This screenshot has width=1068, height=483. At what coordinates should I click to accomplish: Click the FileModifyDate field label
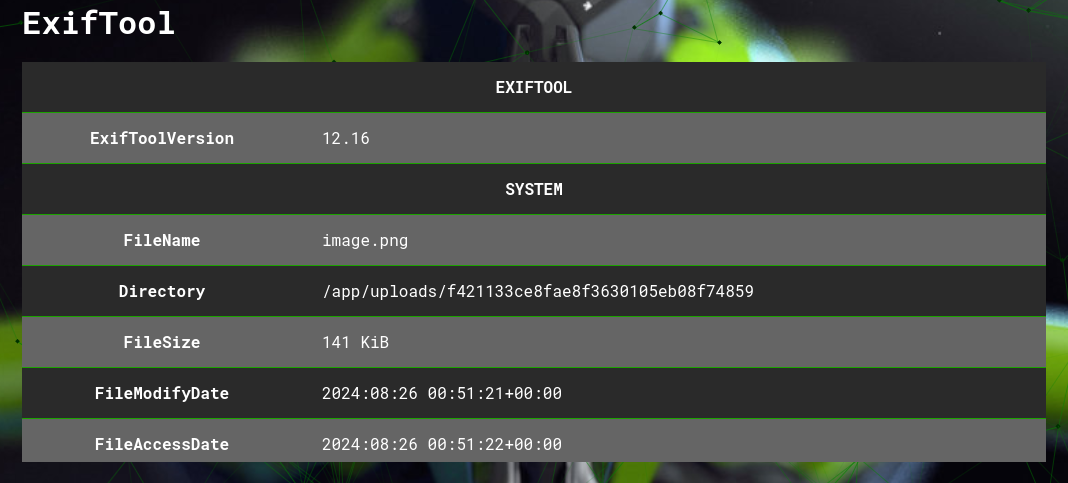[161, 393]
